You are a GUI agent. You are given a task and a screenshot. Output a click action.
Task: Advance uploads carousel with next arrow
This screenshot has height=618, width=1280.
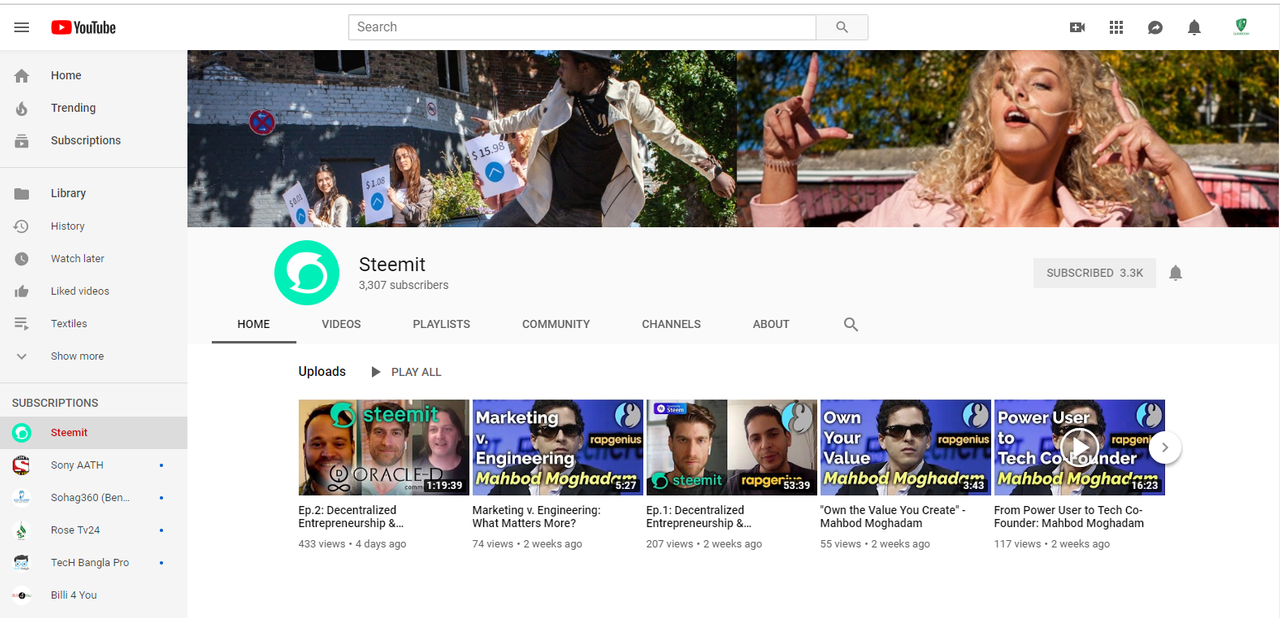[1165, 448]
